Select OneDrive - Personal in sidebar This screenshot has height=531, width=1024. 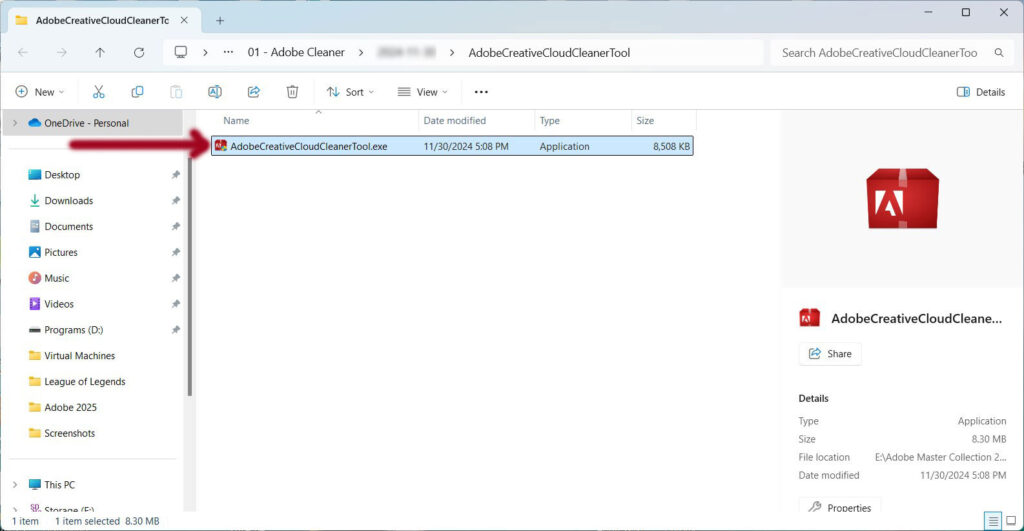pyautogui.click(x=86, y=123)
